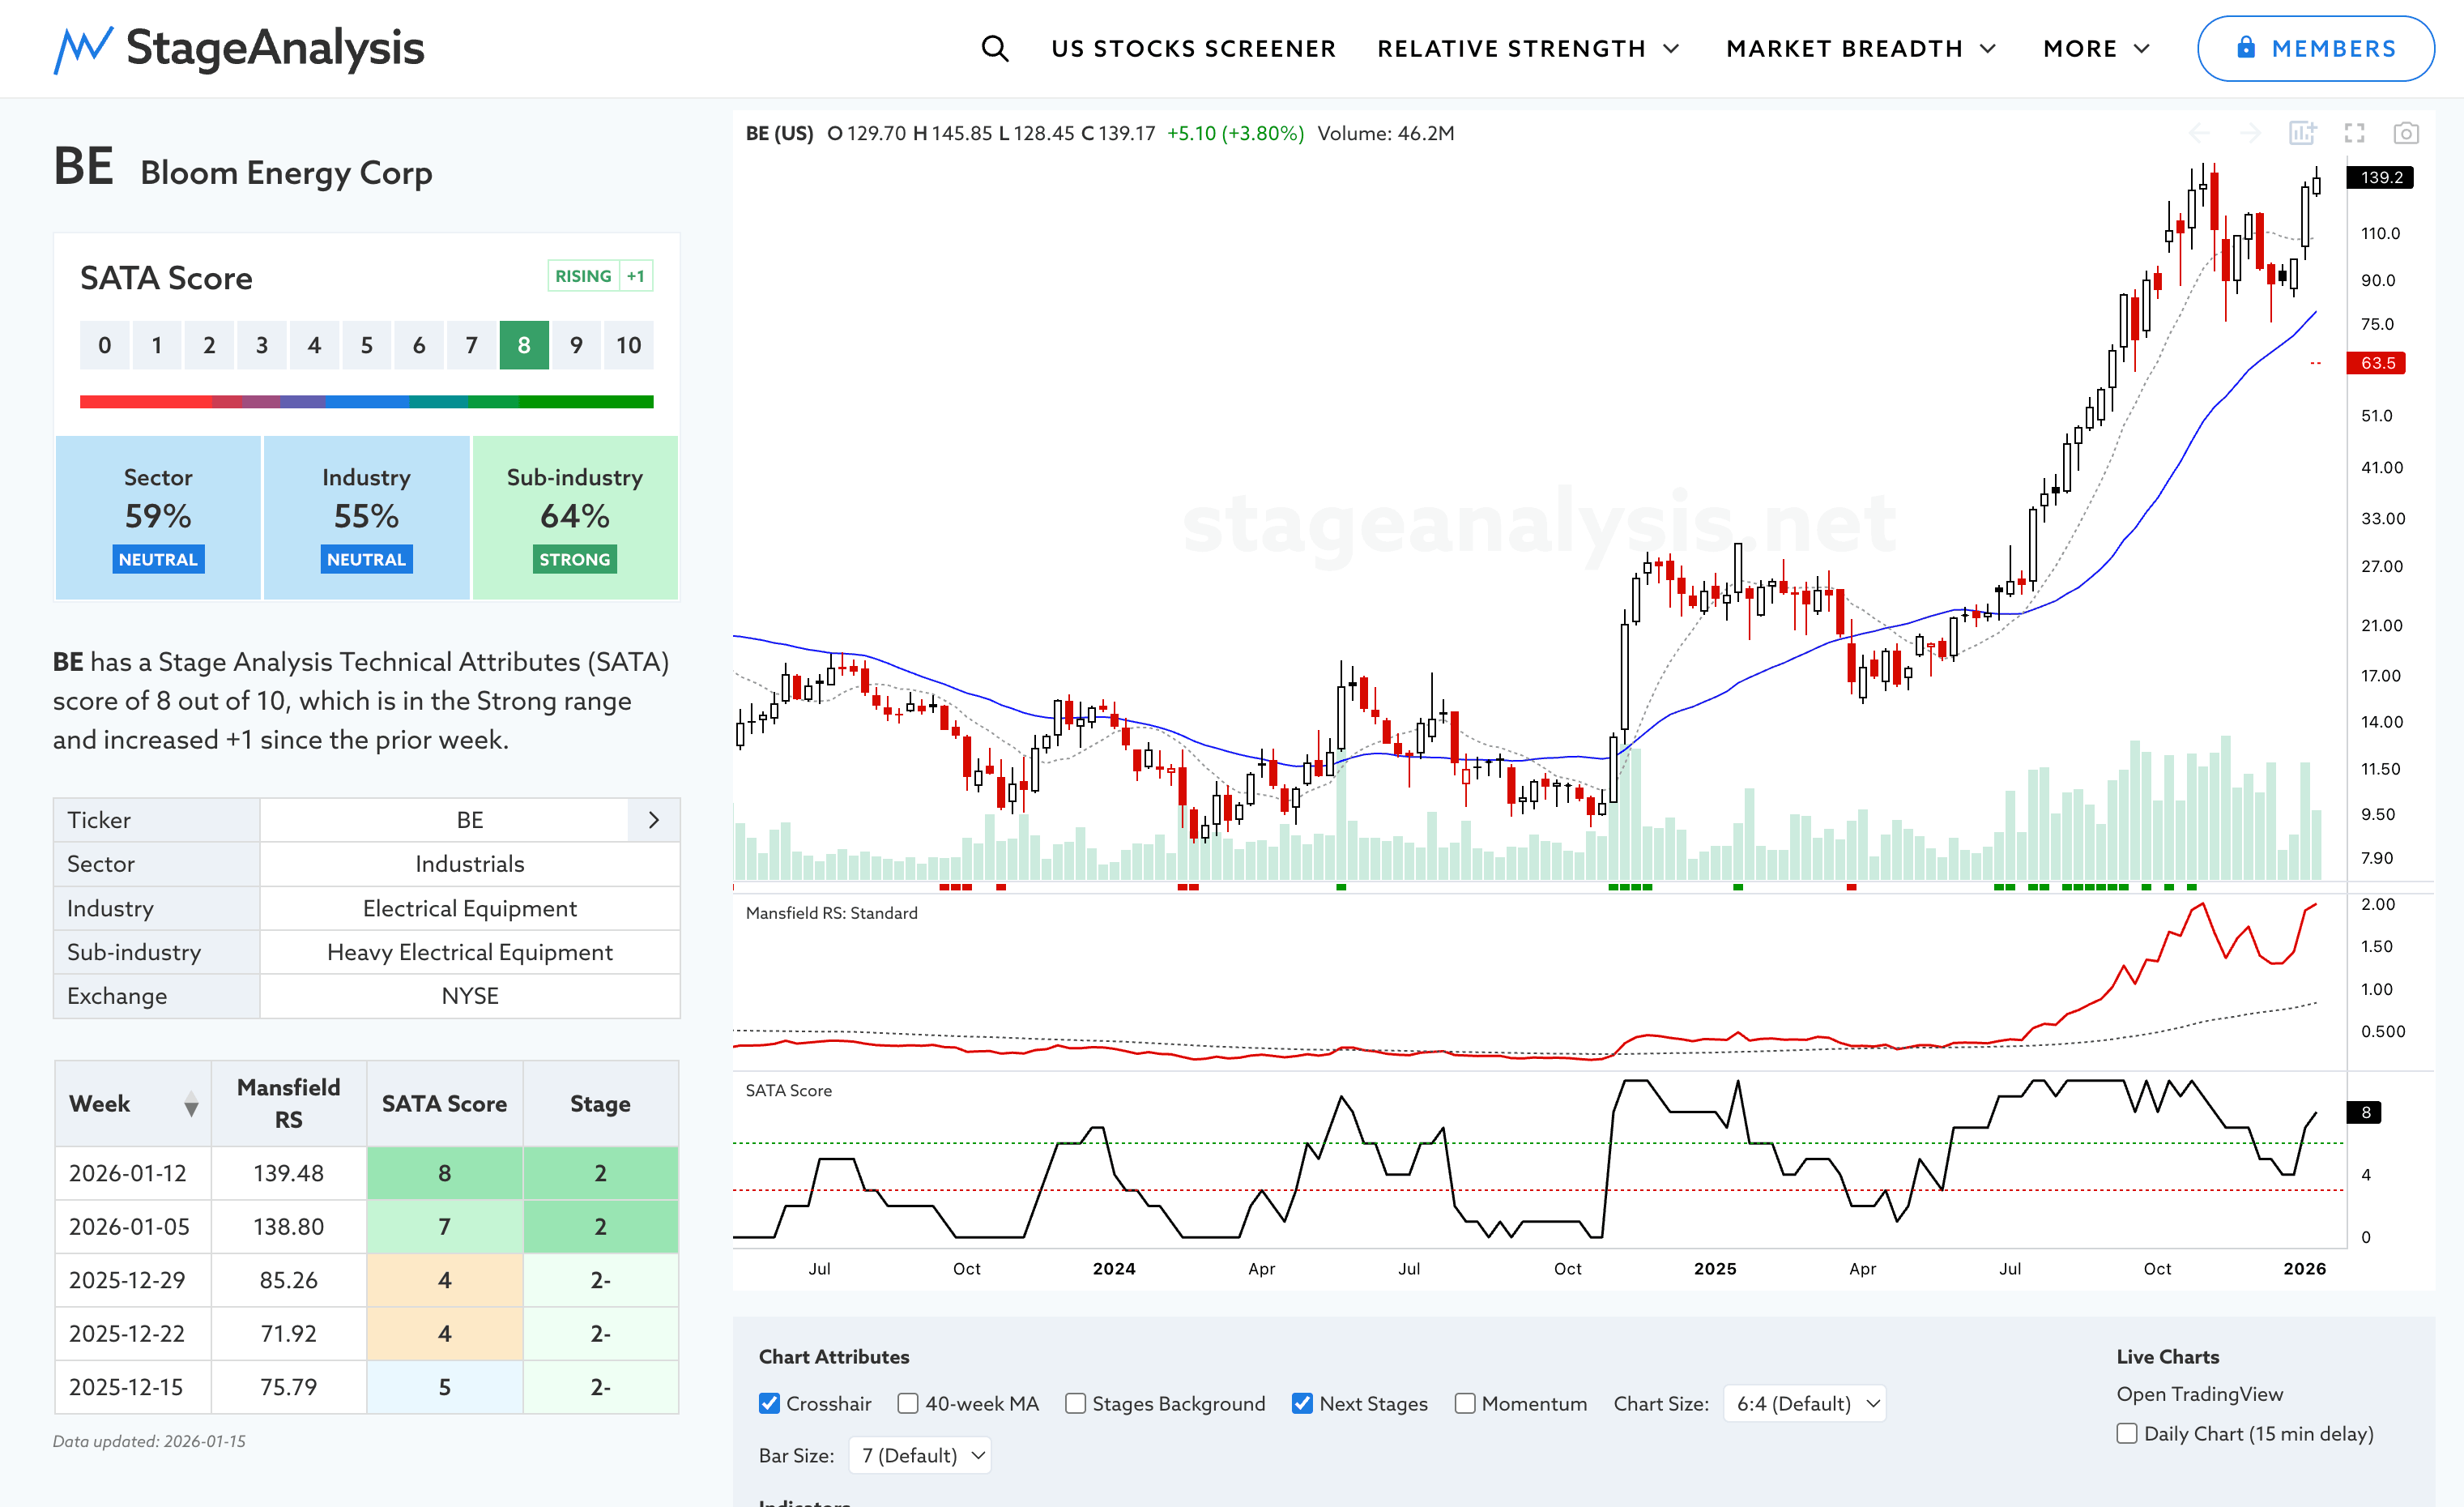The height and width of the screenshot is (1507, 2464).
Task: Enable Daily Chart 15 min delay
Action: 2127,1433
